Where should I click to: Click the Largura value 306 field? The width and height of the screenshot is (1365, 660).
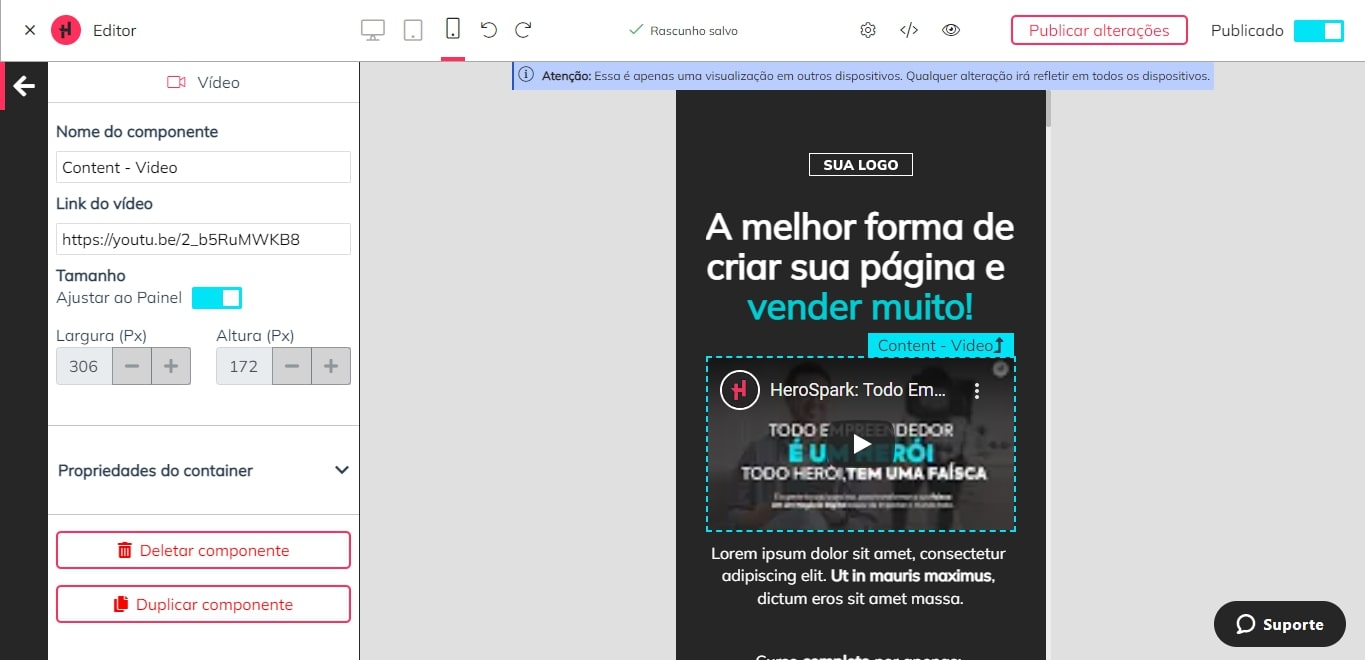[x=84, y=366]
